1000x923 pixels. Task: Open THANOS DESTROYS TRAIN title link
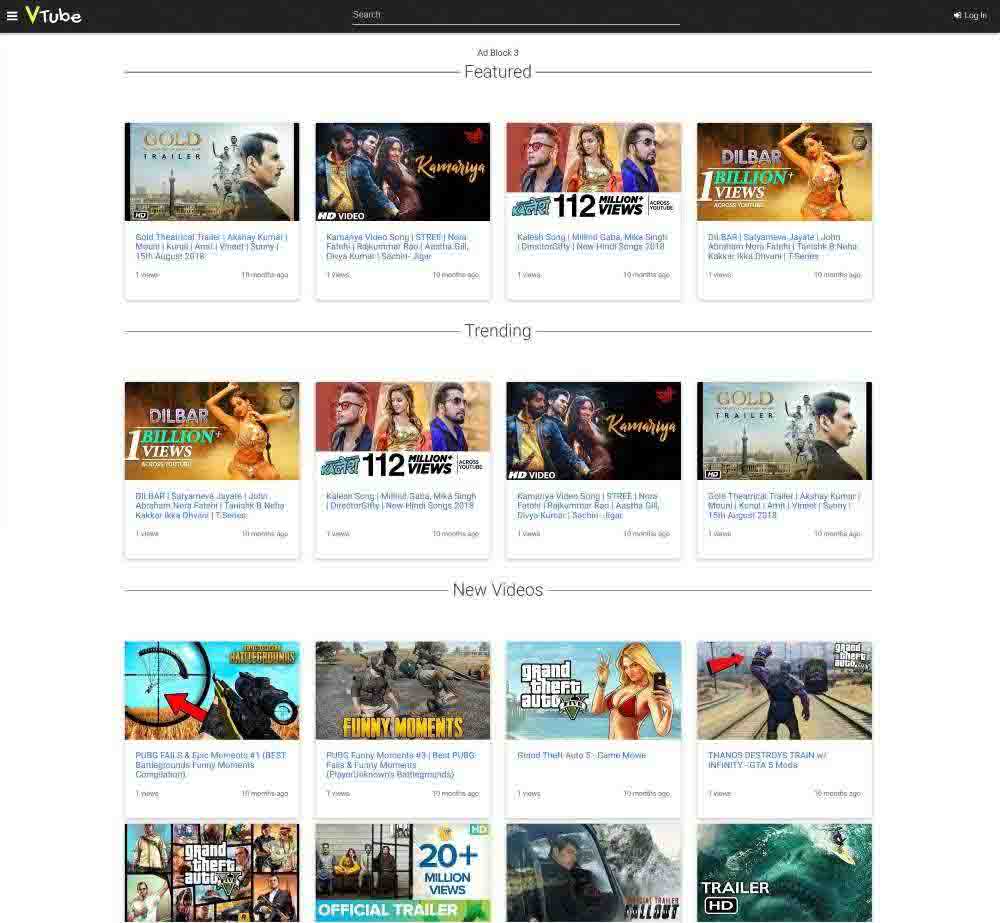[767, 760]
